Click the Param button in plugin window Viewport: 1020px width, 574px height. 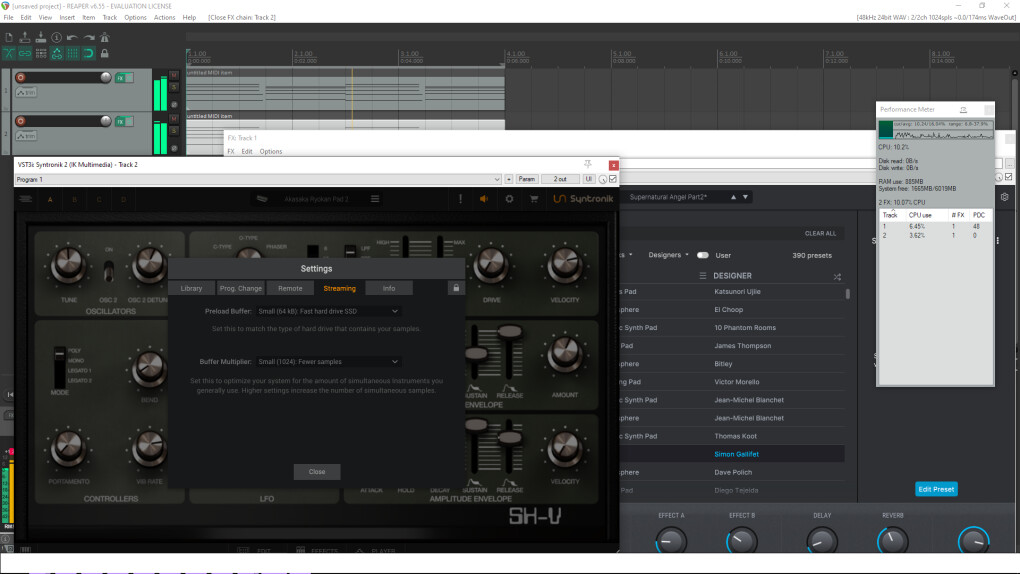coord(527,179)
